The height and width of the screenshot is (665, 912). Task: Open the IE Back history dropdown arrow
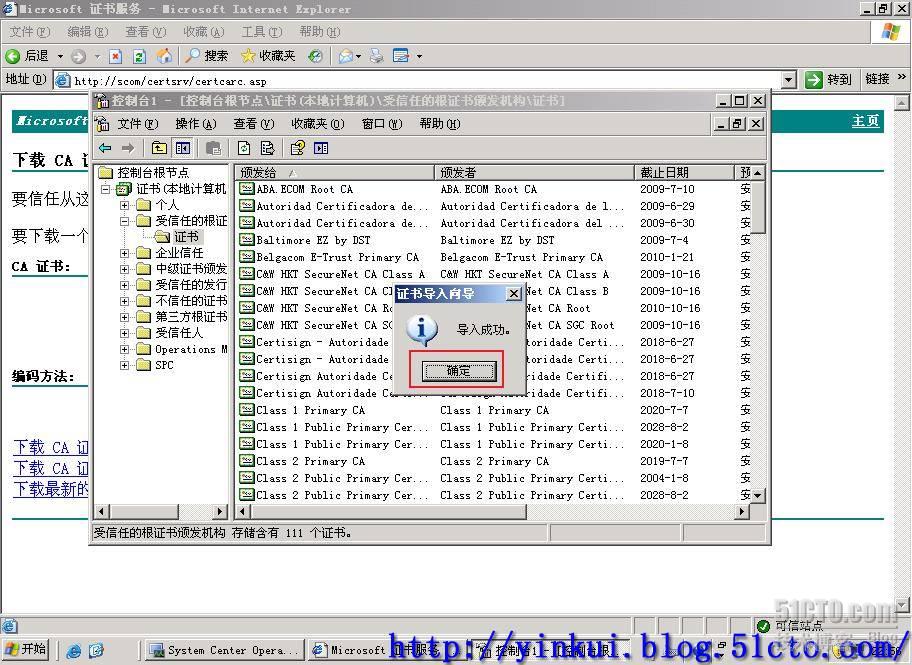coord(60,56)
